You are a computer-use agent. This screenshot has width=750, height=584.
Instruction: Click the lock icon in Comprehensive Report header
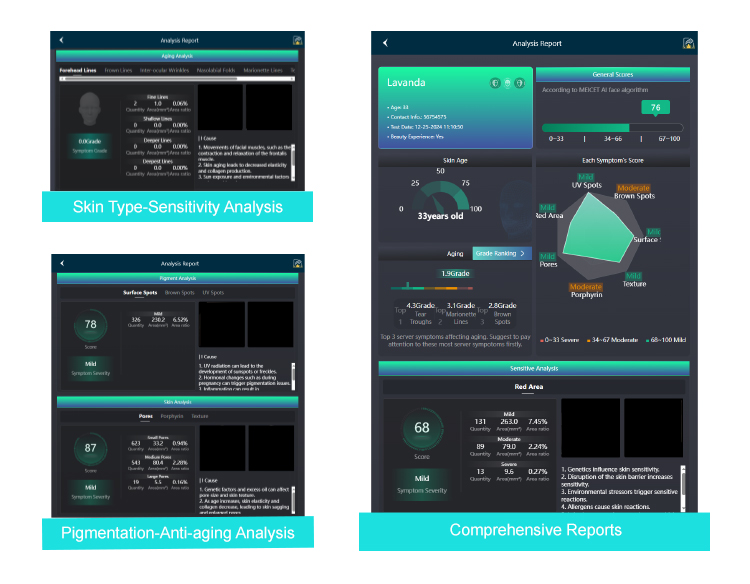(x=688, y=44)
